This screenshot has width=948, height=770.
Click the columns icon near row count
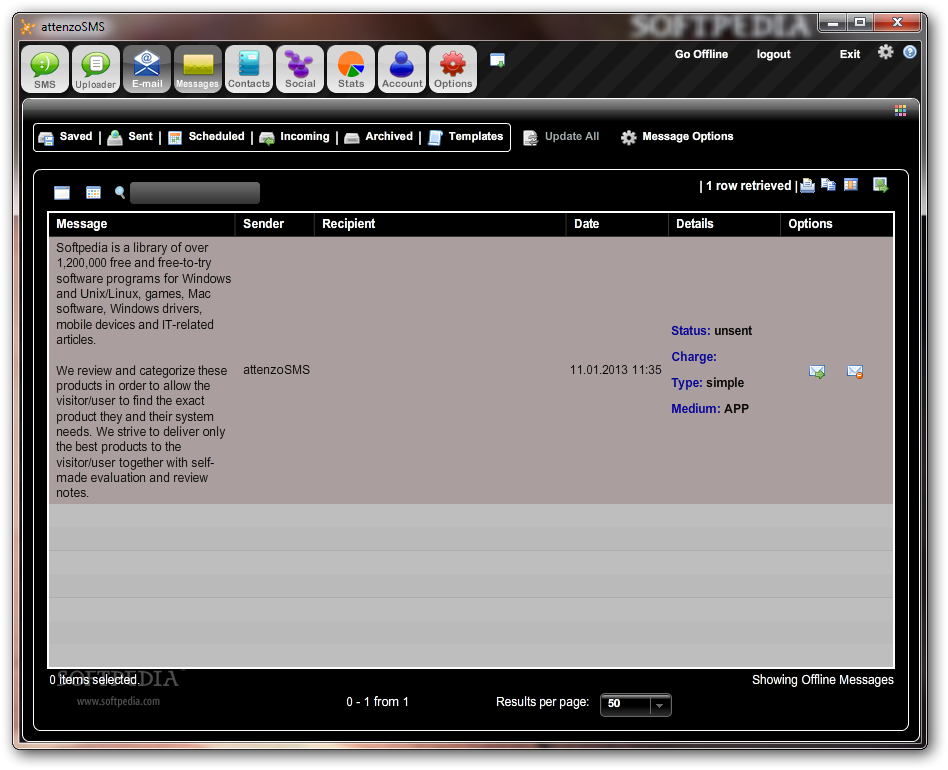coord(851,185)
